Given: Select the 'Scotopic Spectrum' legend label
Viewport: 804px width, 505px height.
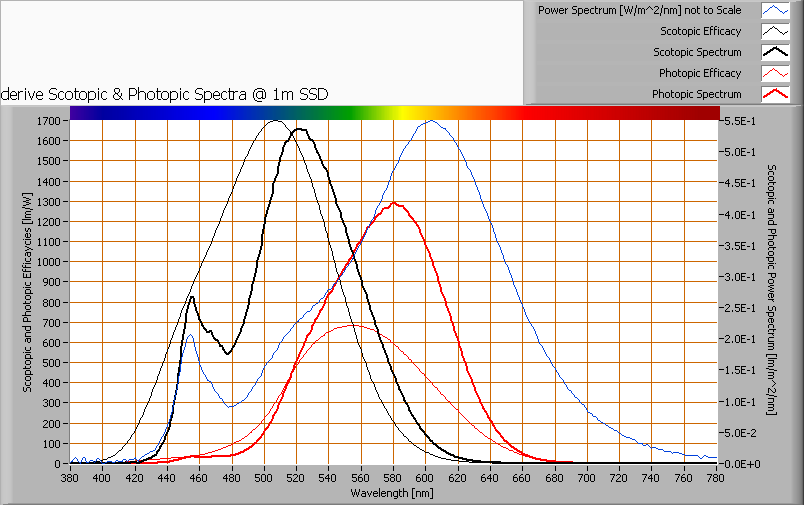Looking at the screenshot, I should pos(697,52).
